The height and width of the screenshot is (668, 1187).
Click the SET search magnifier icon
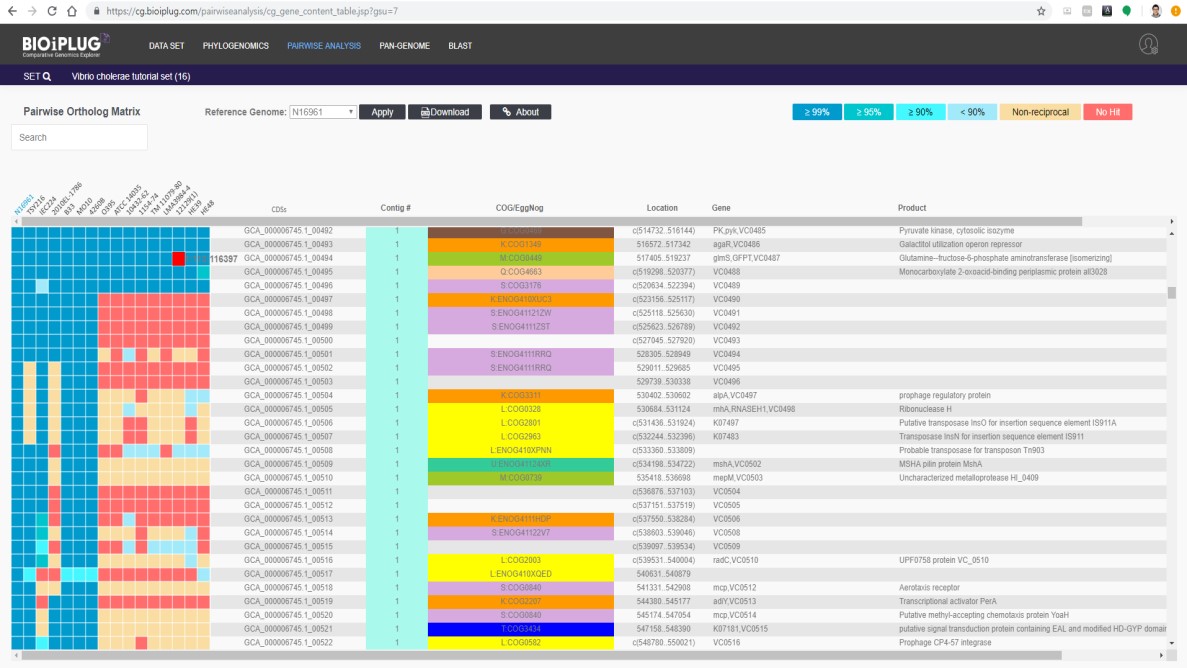[46, 76]
